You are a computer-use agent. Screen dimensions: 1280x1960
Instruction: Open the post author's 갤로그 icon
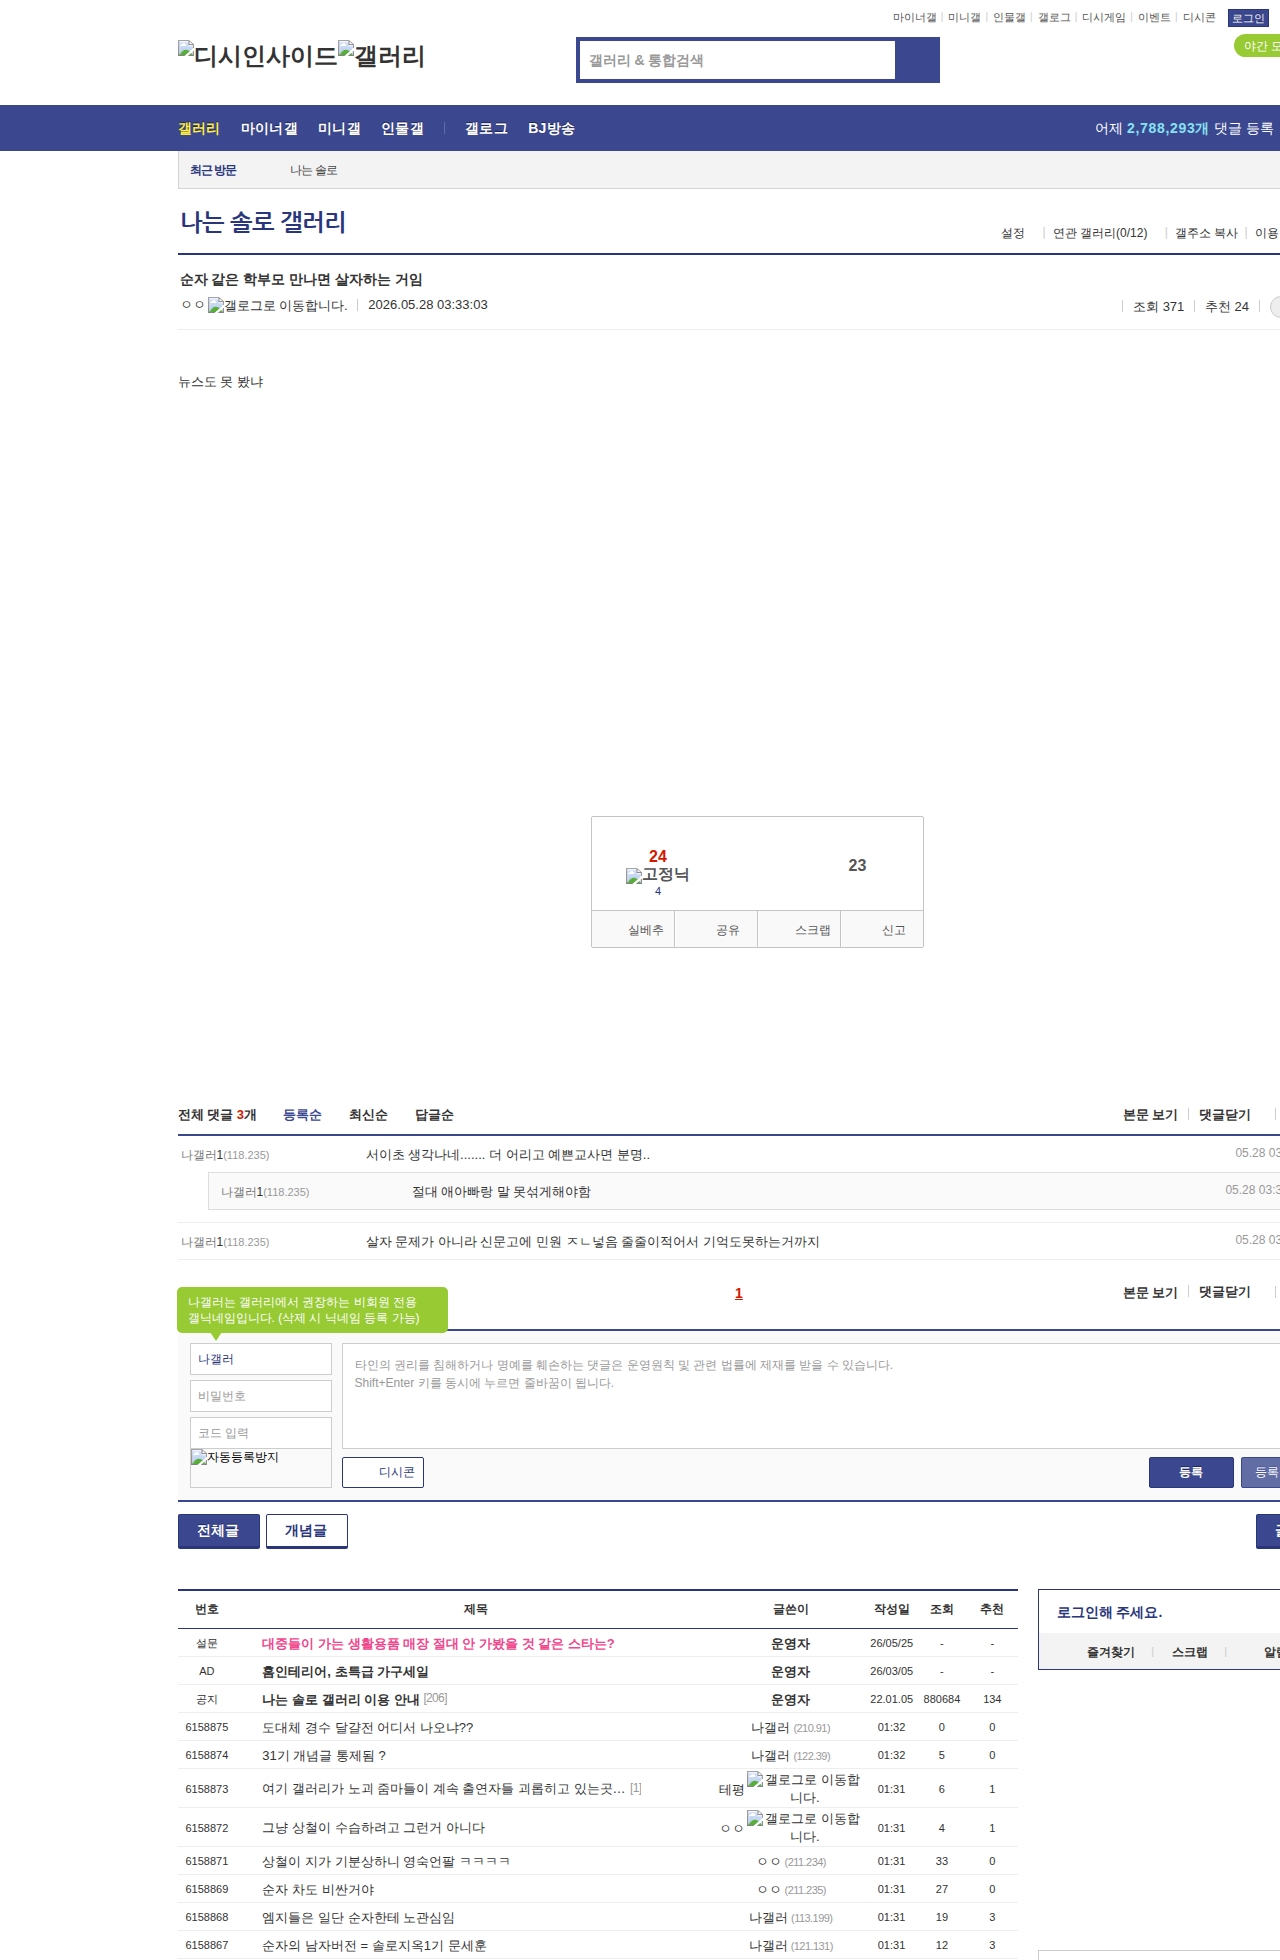pos(277,305)
